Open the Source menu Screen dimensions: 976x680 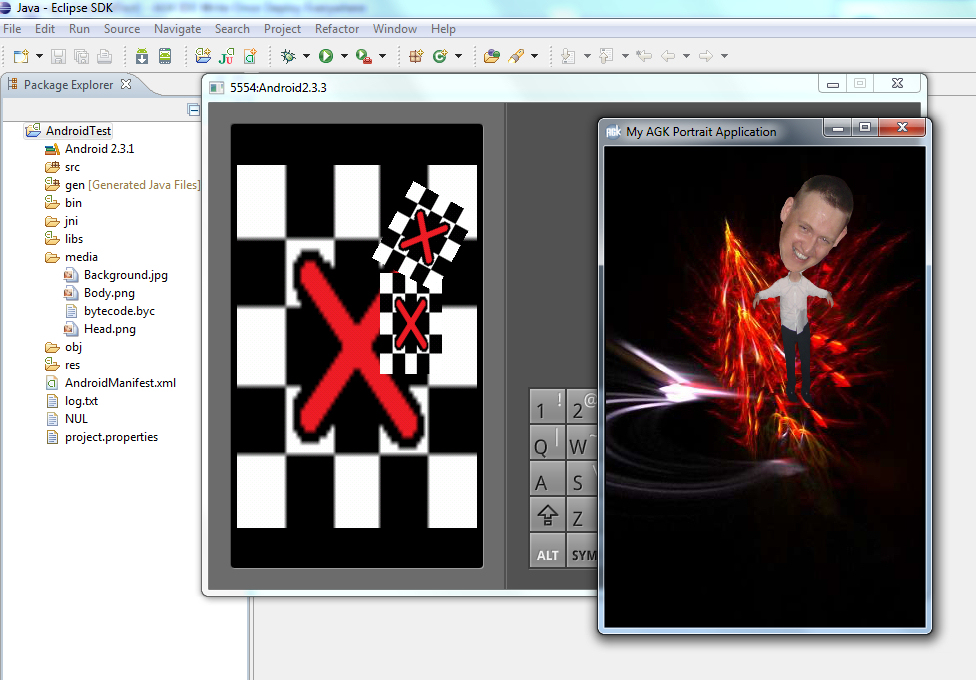point(122,29)
